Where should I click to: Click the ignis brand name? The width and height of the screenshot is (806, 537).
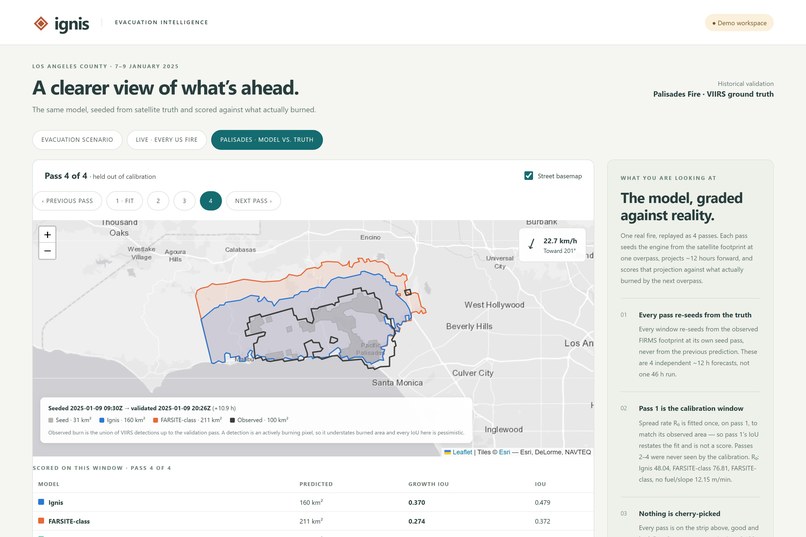point(72,24)
